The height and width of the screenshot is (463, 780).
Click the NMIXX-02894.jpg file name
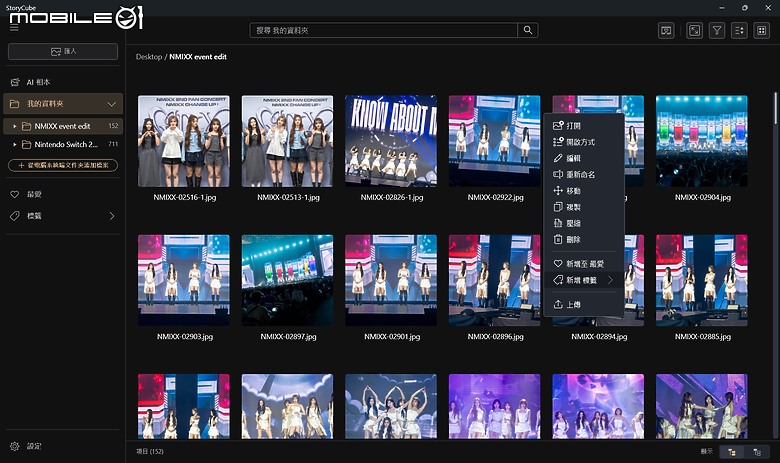click(x=599, y=337)
